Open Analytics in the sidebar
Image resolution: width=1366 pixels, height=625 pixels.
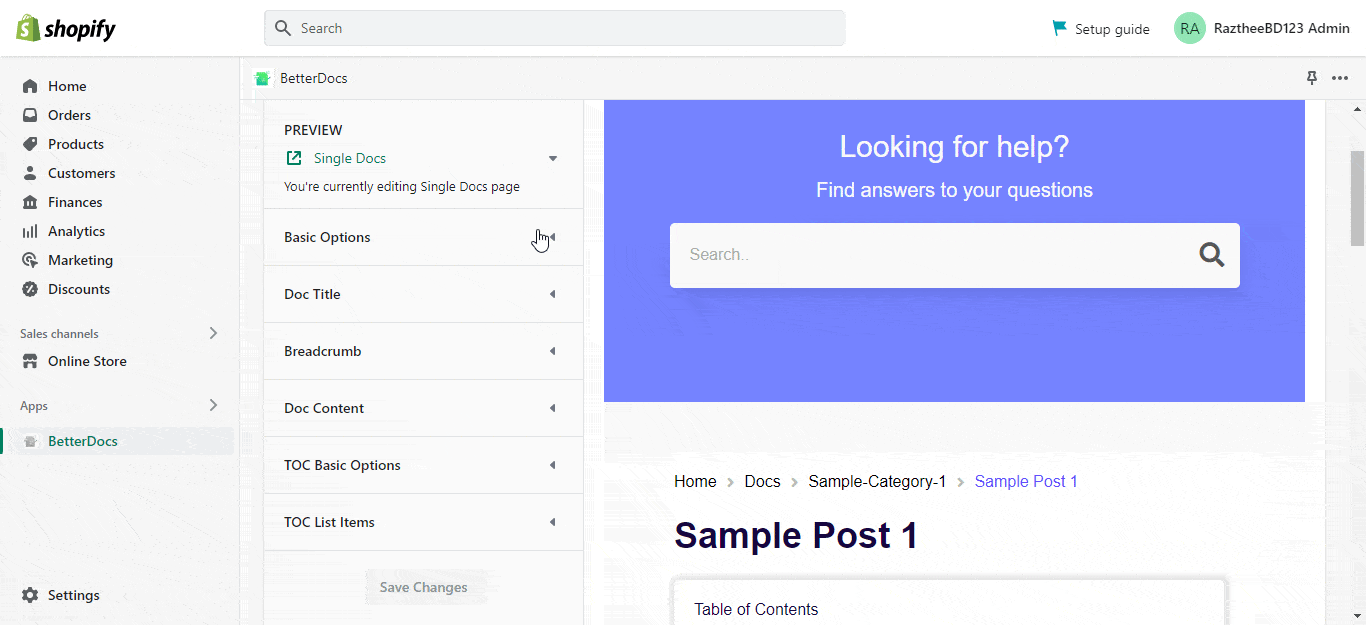[76, 231]
